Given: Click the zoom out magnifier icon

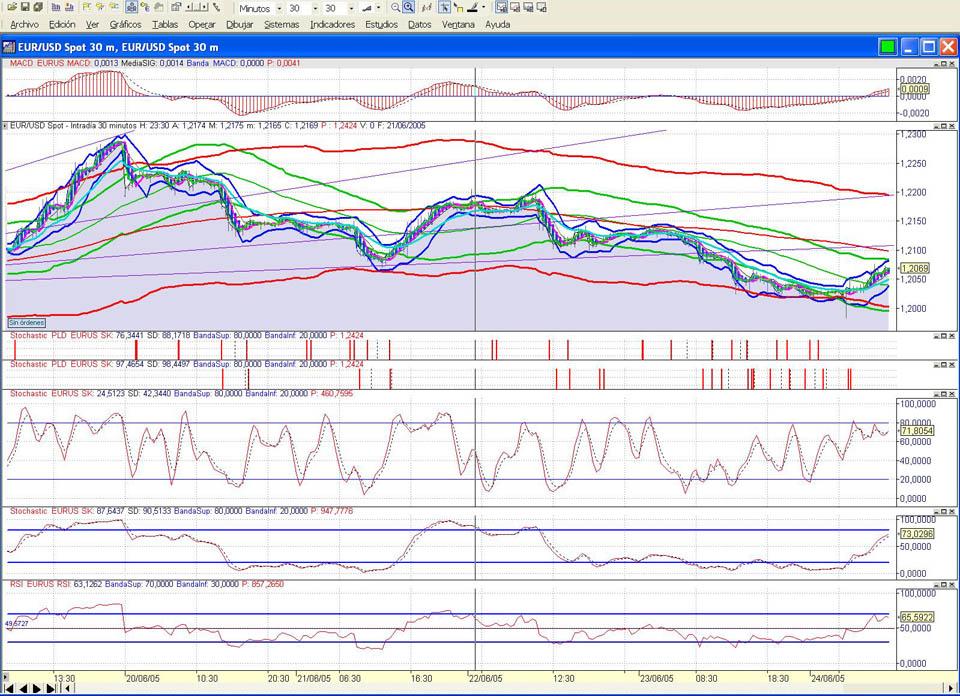Looking at the screenshot, I should 396,7.
